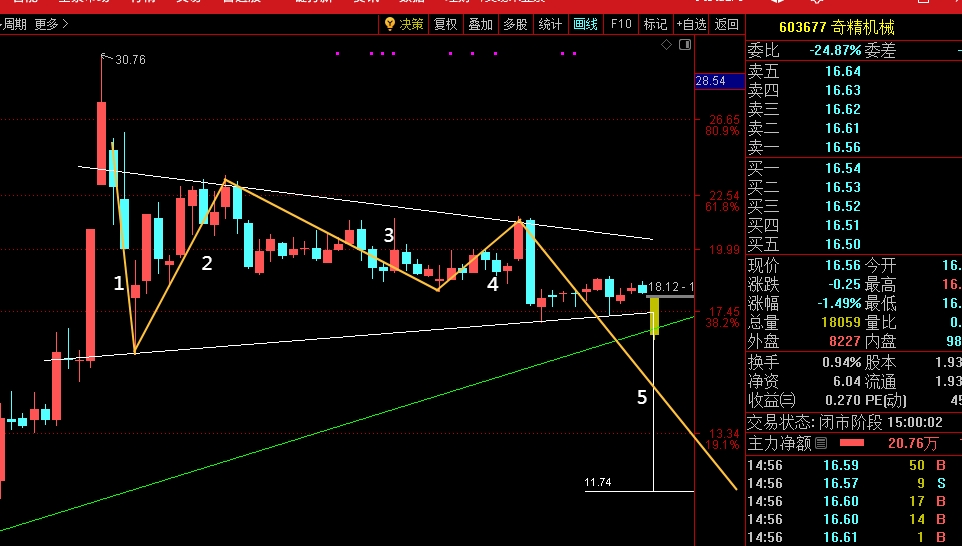
Task: Click the 委比 value -24.87%
Action: (x=835, y=50)
